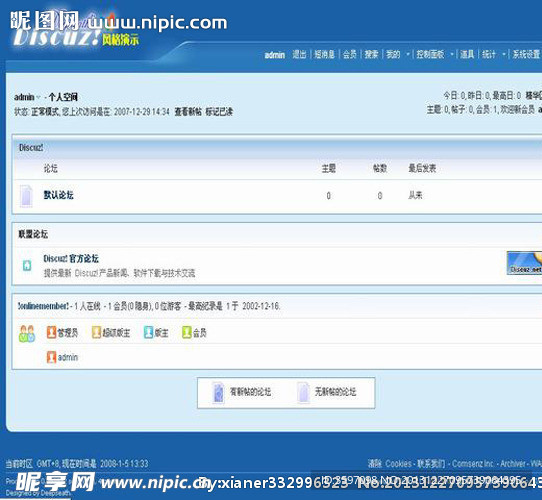Click the Discuz! 官方论坛 home icon
542x500 pixels.
coord(27,265)
